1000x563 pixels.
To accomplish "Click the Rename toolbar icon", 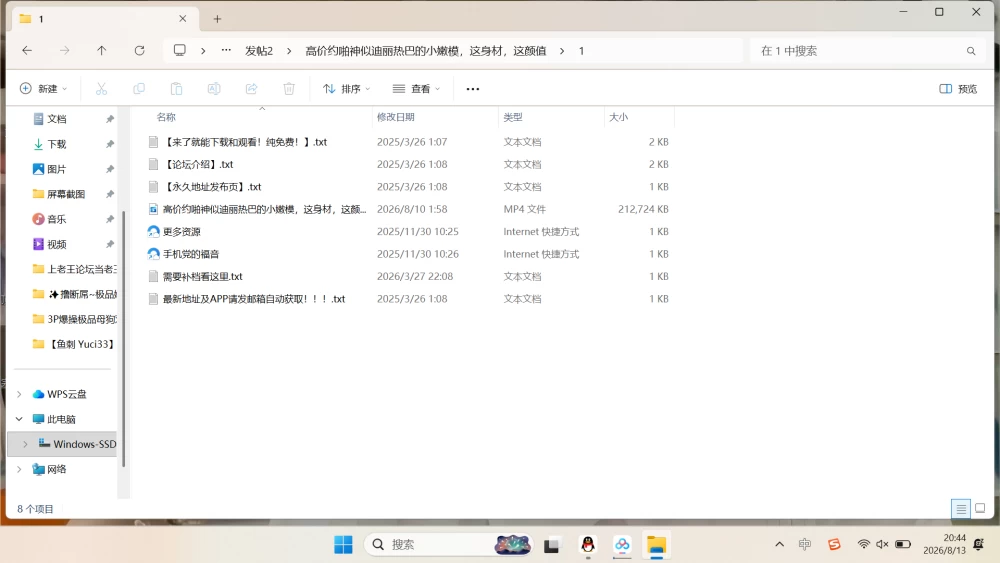I will (214, 89).
